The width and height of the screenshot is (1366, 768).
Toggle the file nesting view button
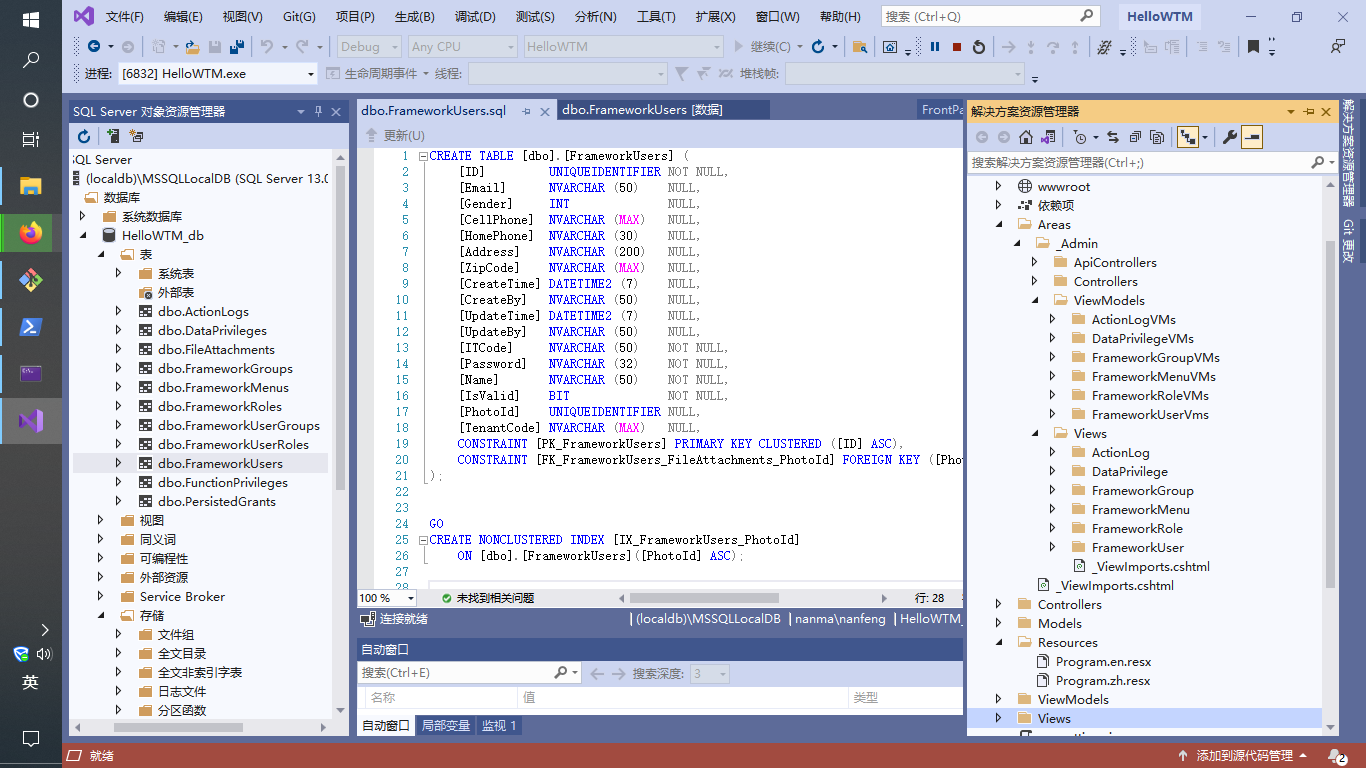pos(1187,137)
